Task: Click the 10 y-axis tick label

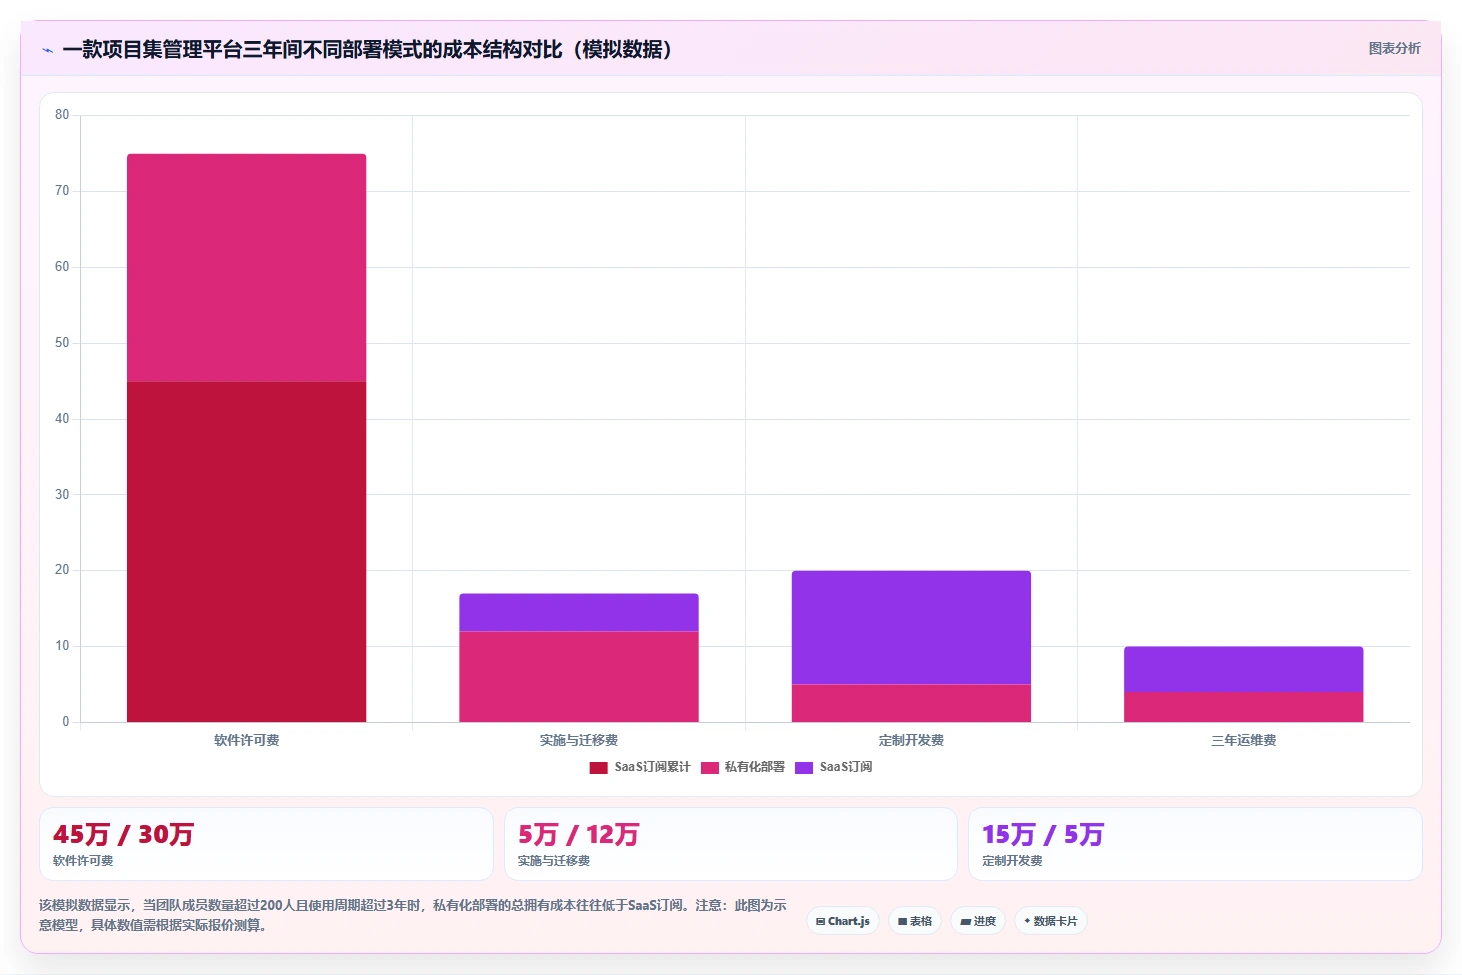Action: (x=62, y=646)
